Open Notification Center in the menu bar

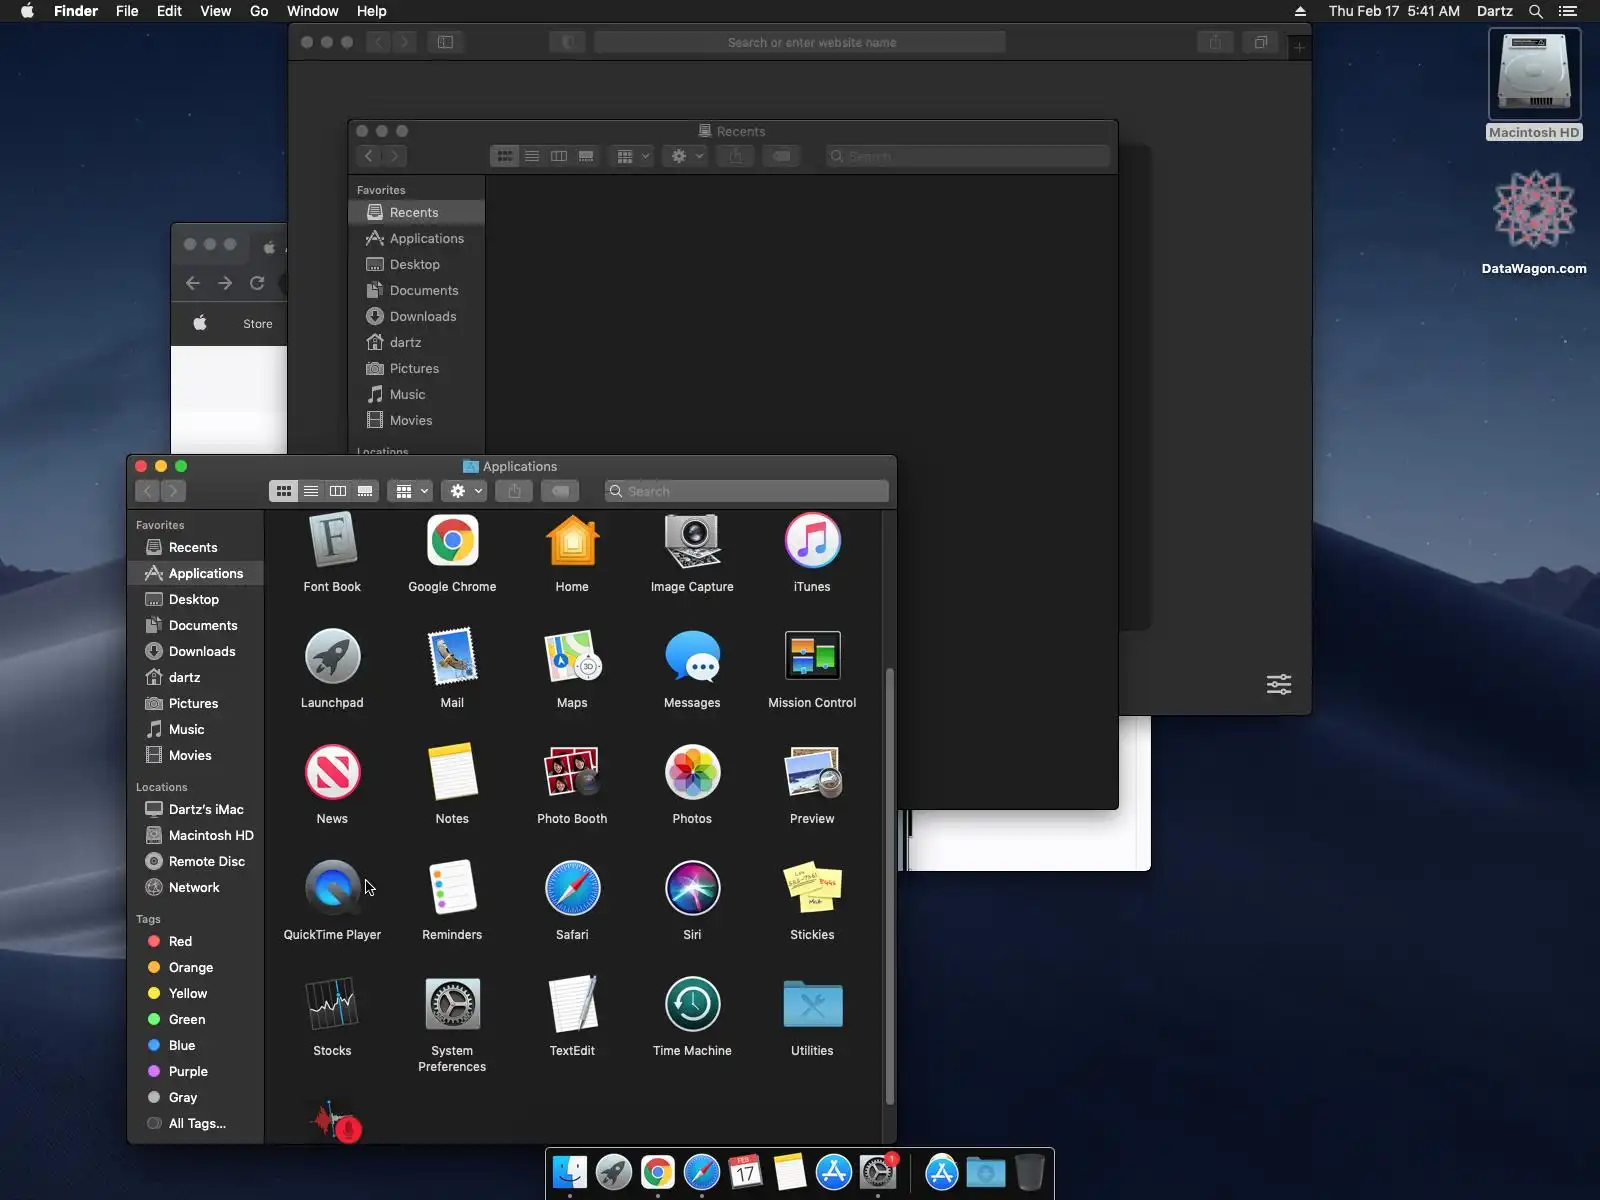click(1568, 11)
